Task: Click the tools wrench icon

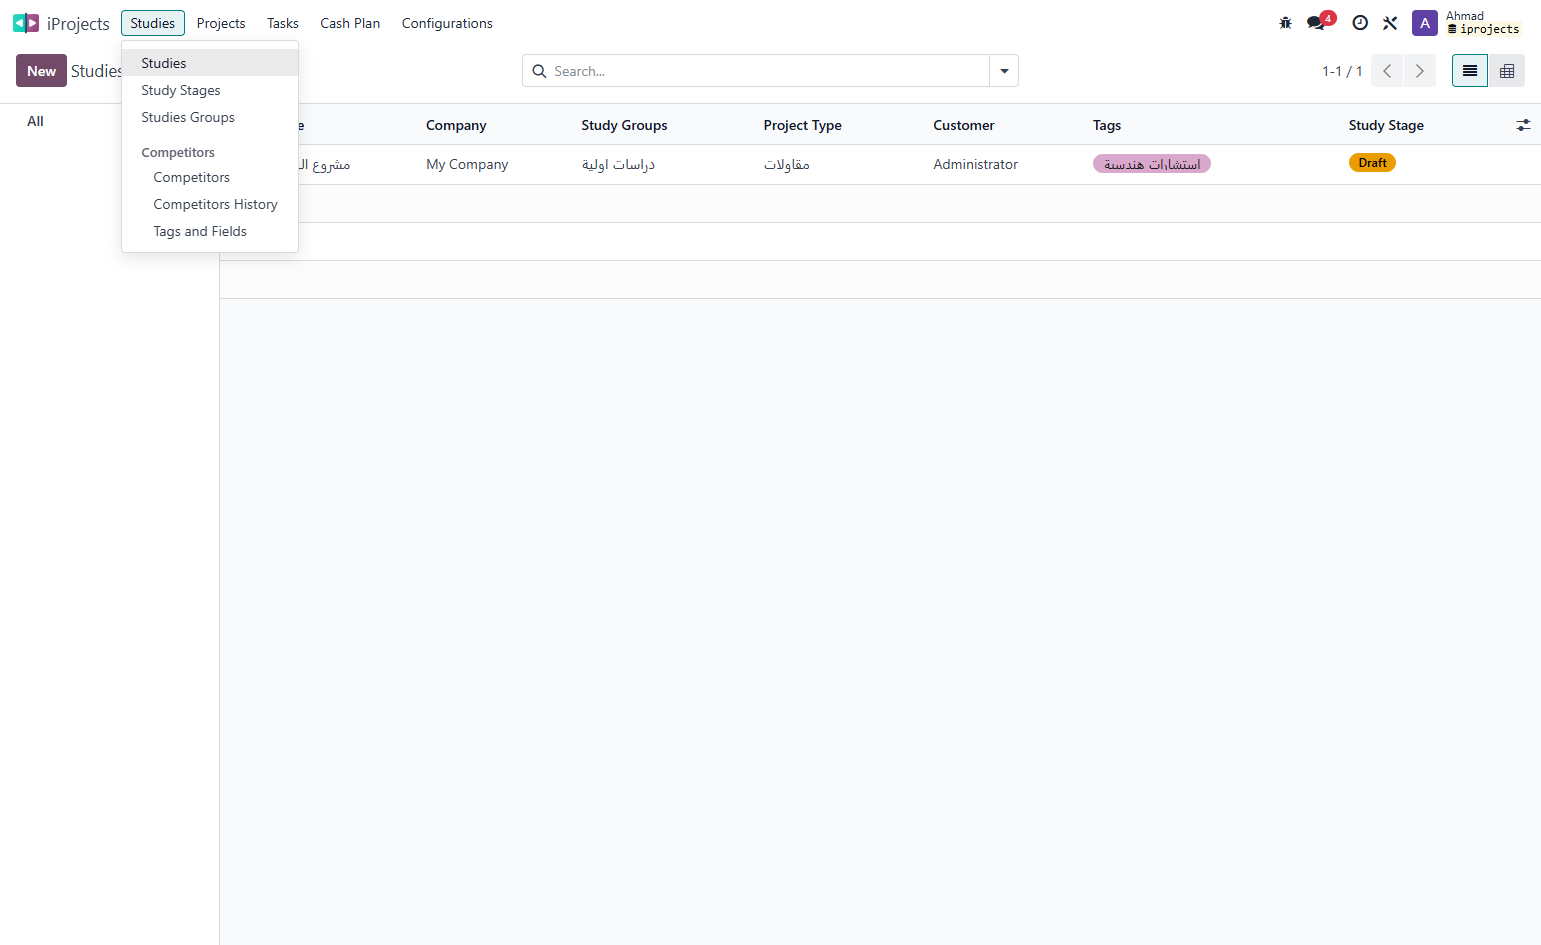Action: click(x=1390, y=23)
